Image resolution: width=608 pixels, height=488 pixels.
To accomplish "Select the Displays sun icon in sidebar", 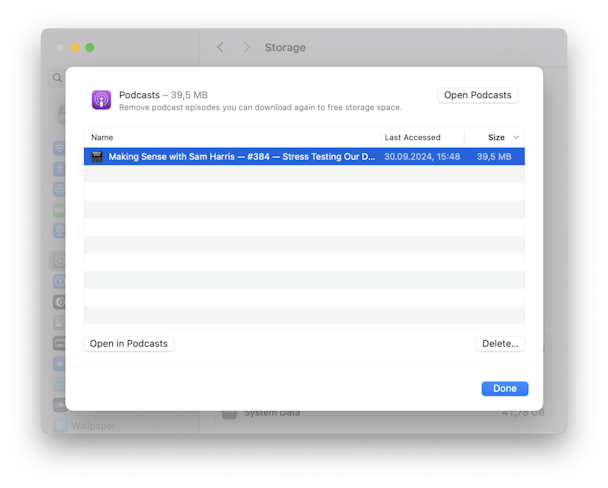I will (59, 364).
